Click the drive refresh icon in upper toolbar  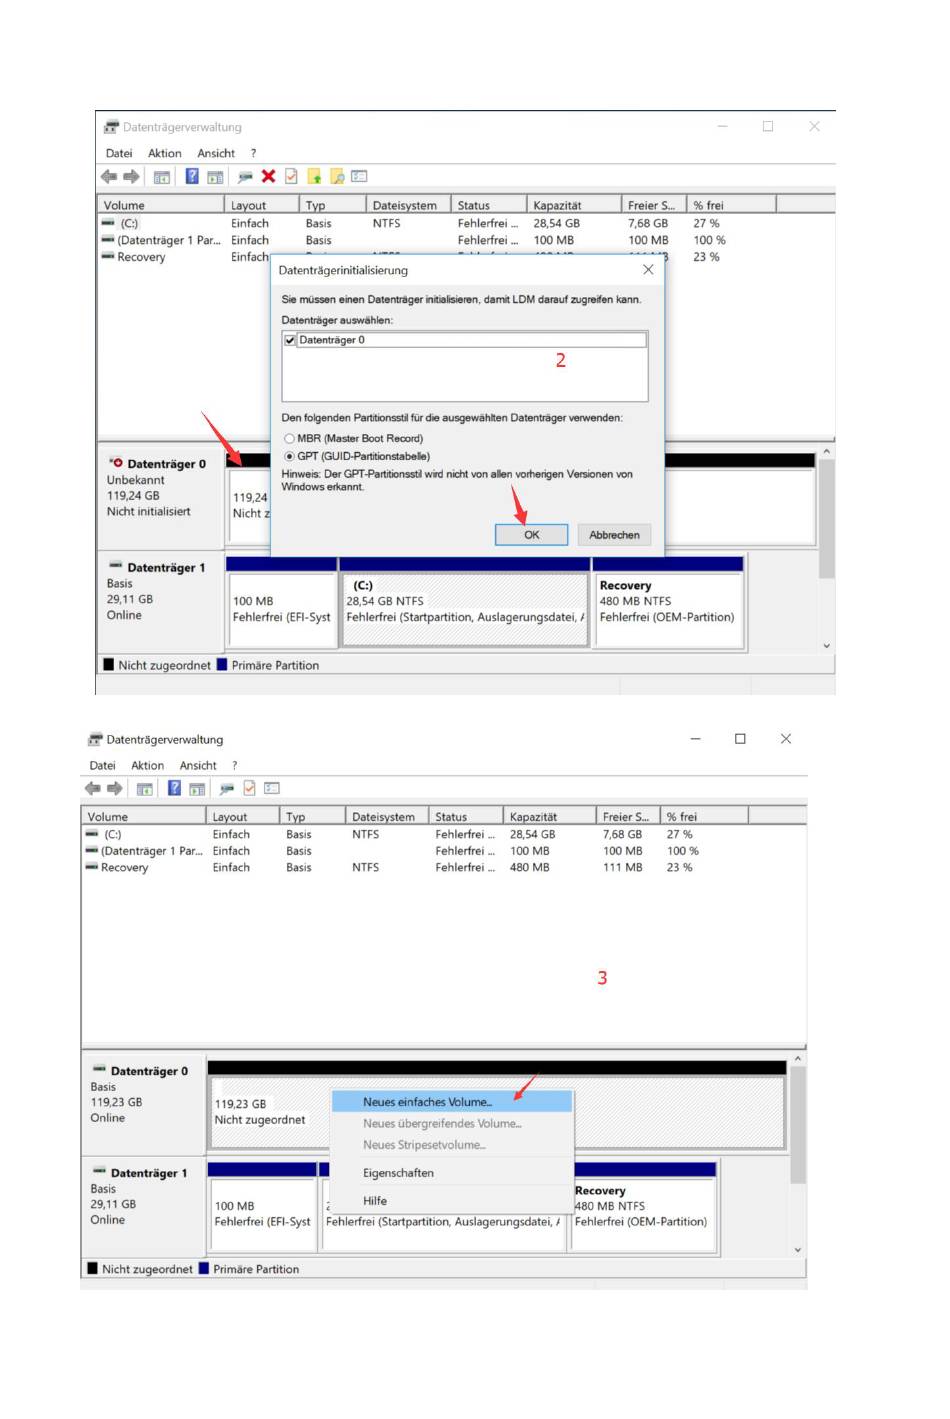(245, 177)
